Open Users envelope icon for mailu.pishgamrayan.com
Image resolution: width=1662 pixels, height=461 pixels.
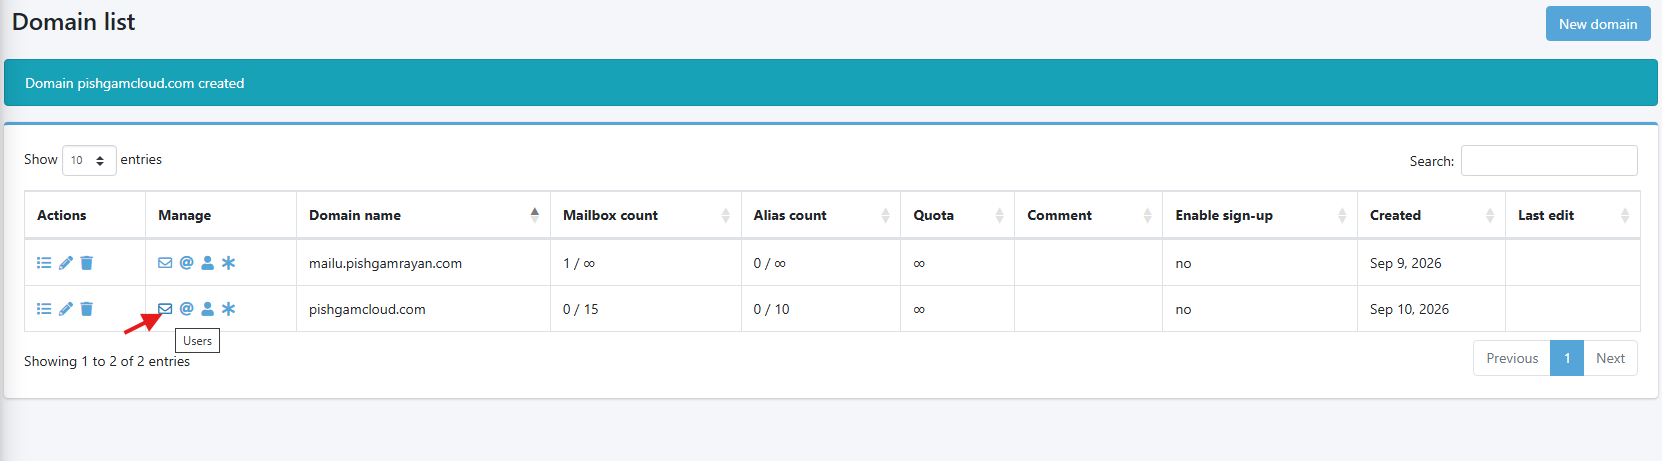[165, 263]
